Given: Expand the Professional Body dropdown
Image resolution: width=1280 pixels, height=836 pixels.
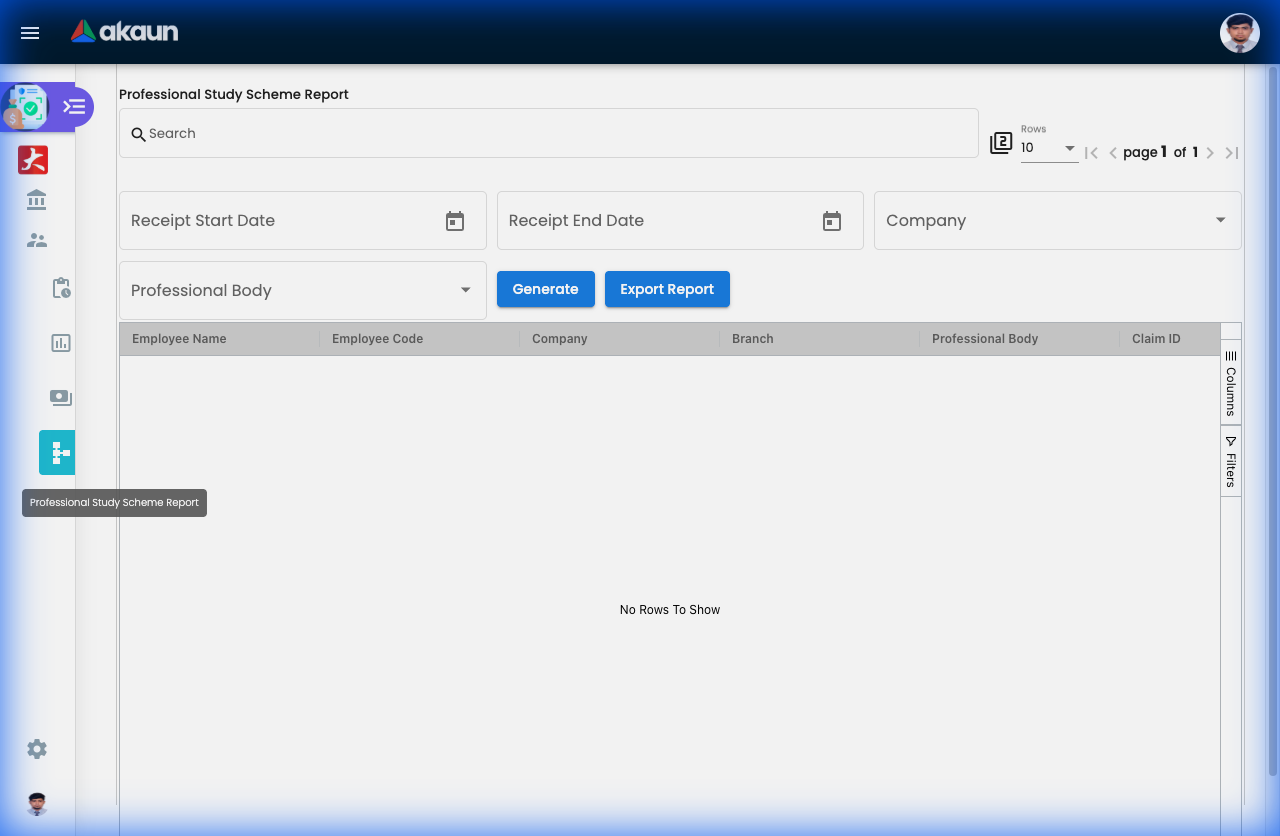Looking at the screenshot, I should point(465,290).
